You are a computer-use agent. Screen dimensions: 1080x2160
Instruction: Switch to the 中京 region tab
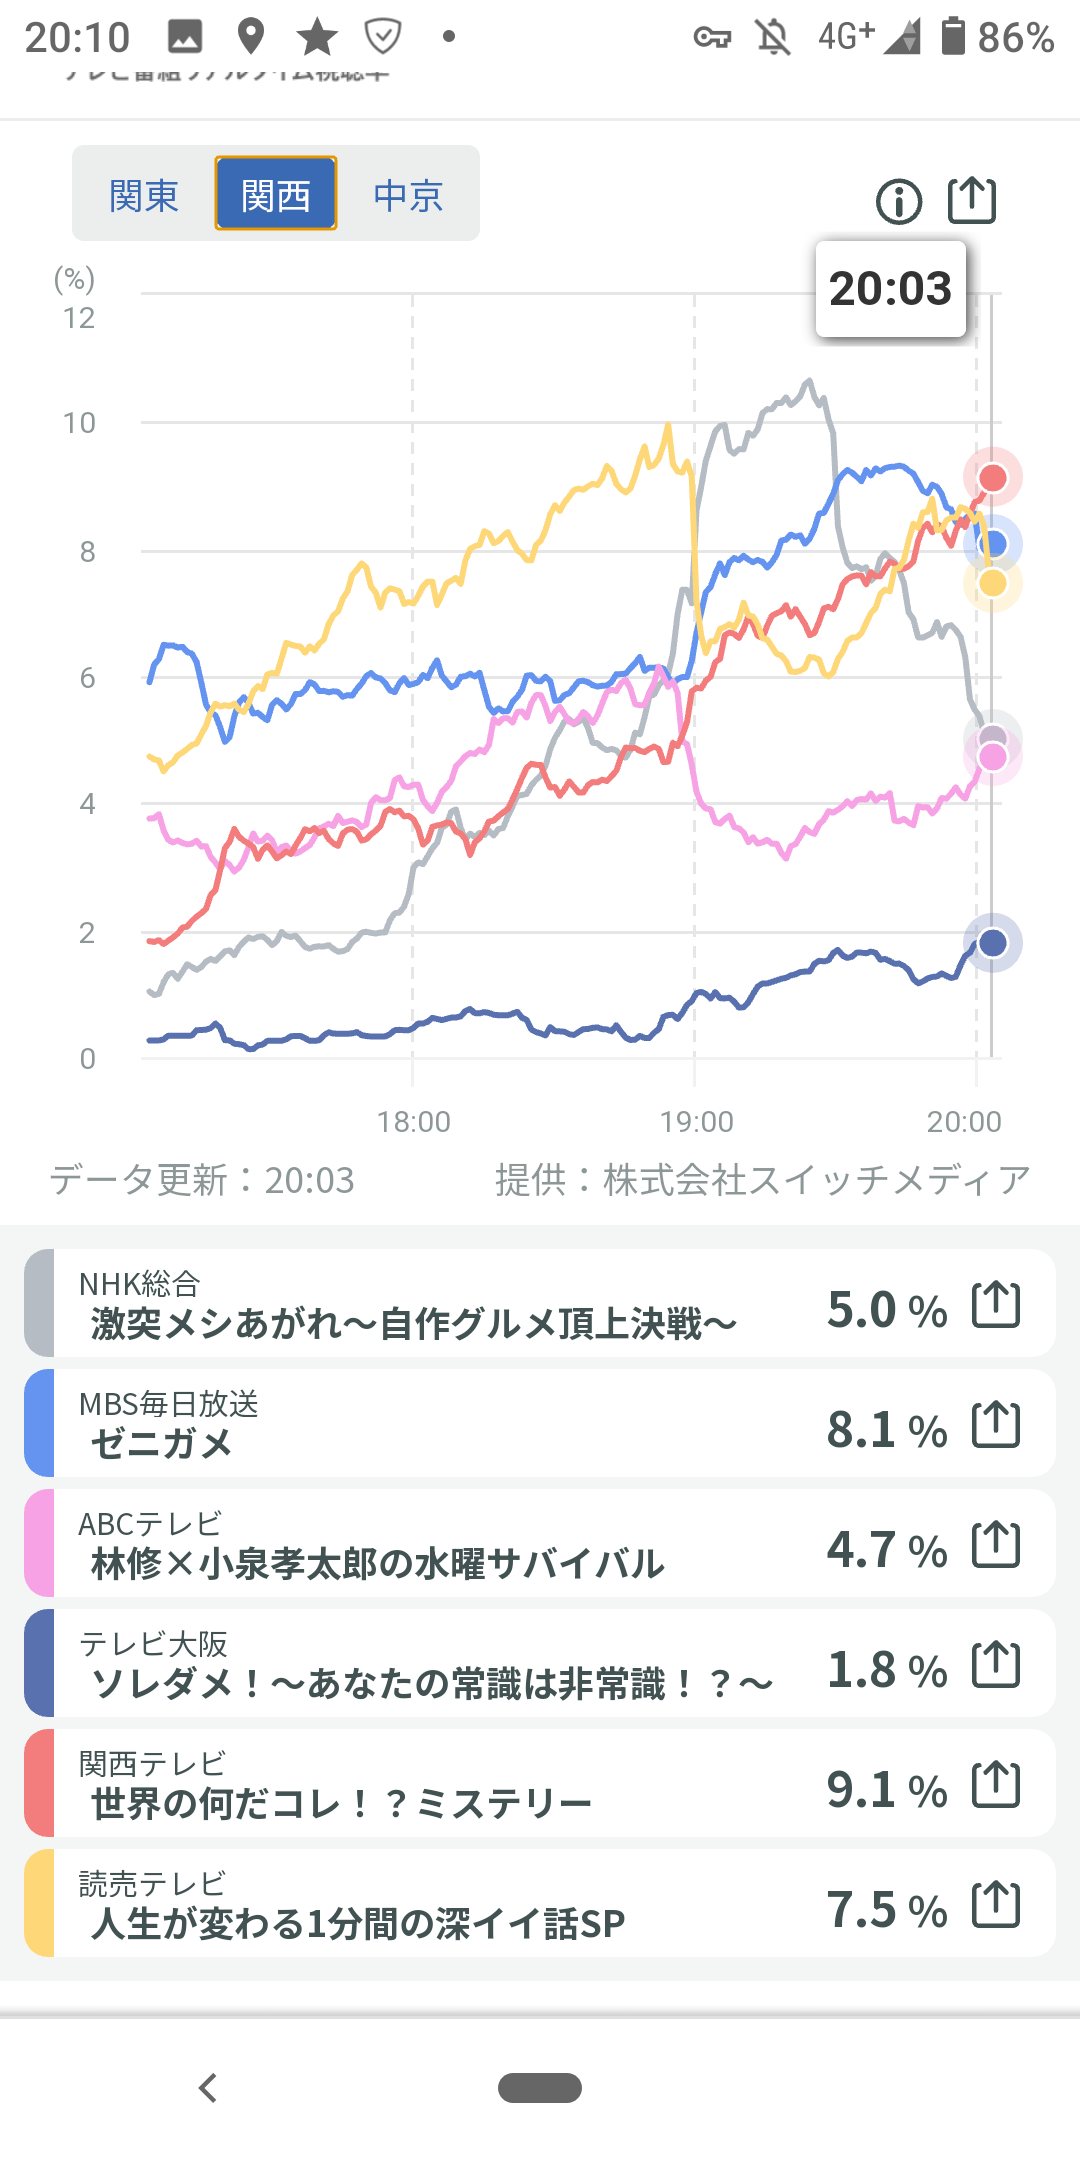tap(408, 195)
